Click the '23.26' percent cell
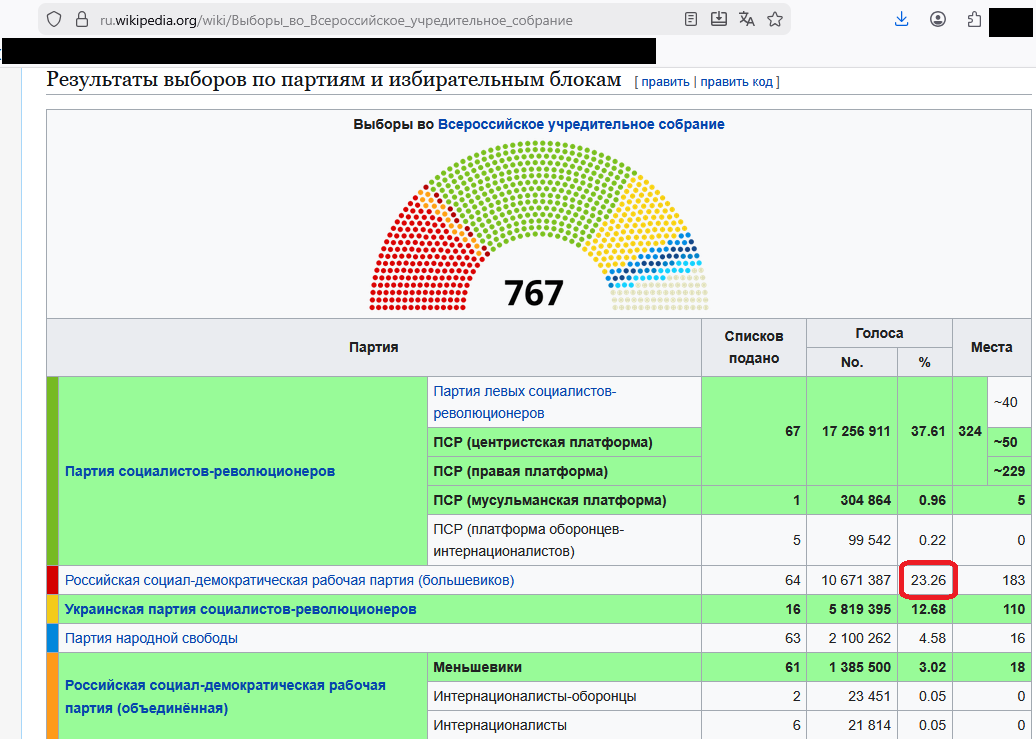Viewport: 1036px width, 739px height. [925, 580]
